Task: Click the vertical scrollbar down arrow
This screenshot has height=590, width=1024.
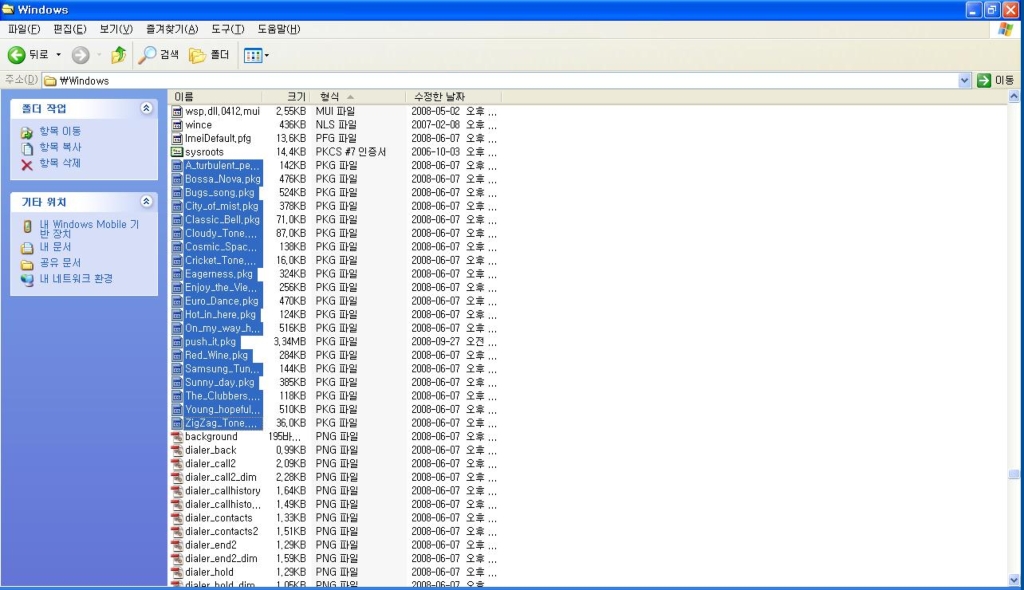Action: coord(1014,580)
